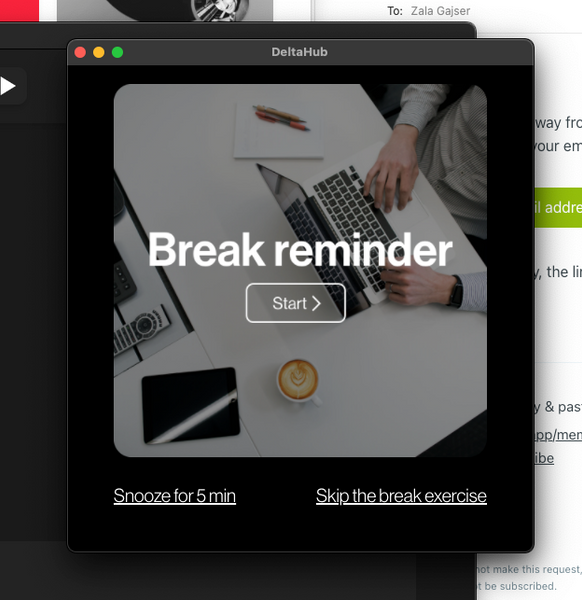Snooze the break for 5 min
This screenshot has height=600, width=582.
coord(174,496)
